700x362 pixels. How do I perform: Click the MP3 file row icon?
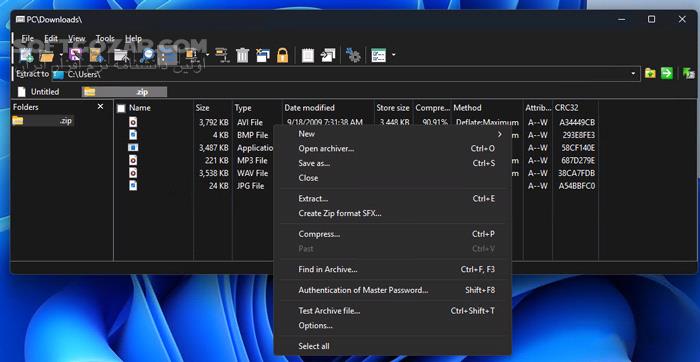133,160
